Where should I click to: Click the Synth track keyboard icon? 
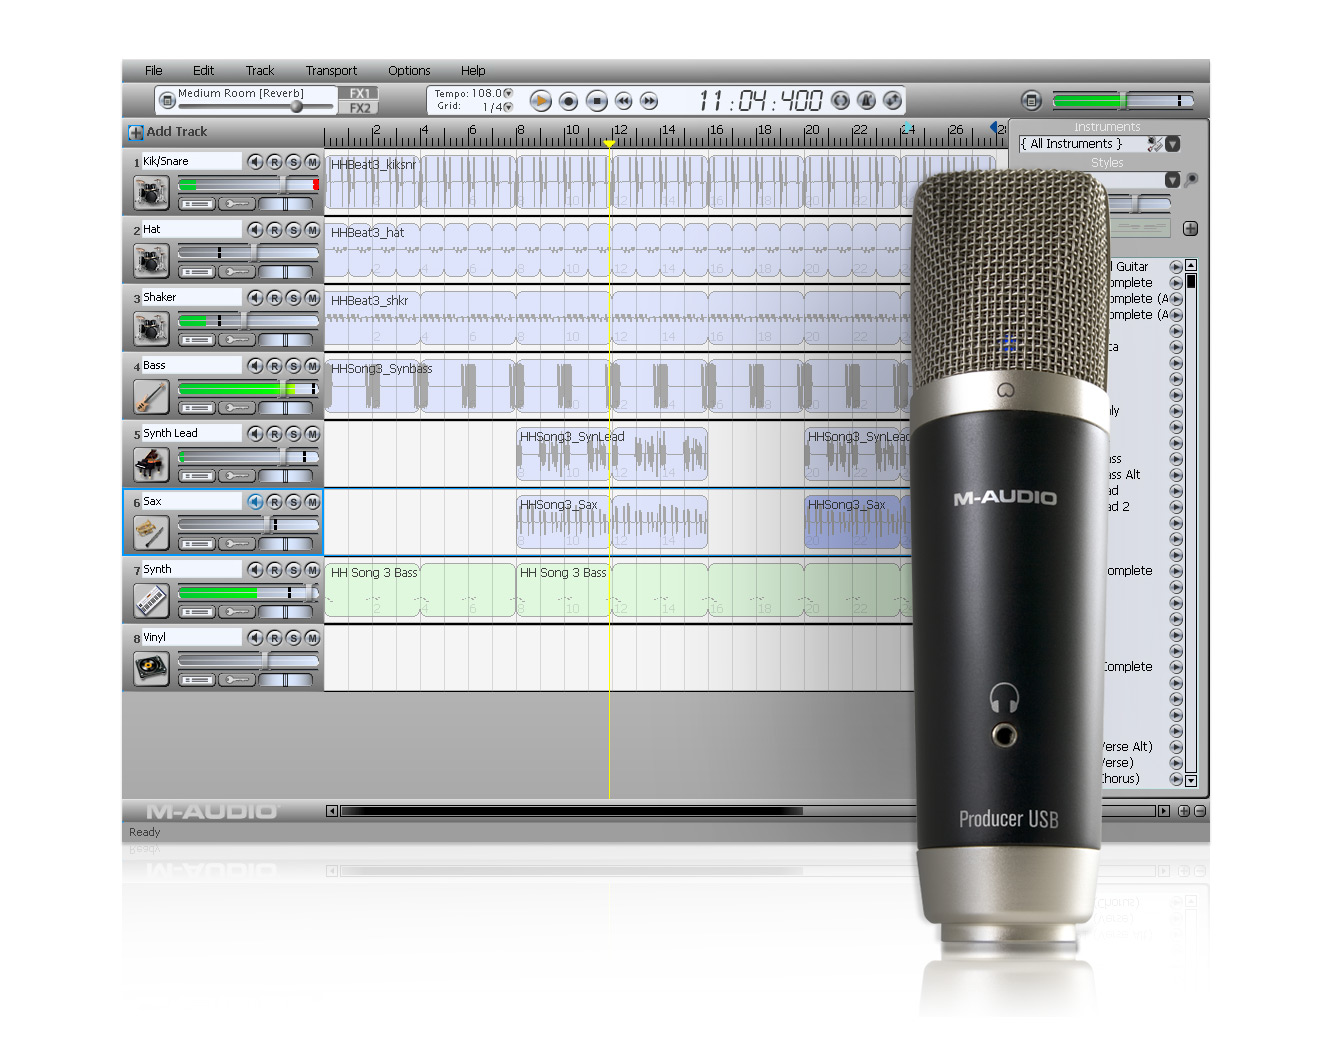pyautogui.click(x=151, y=600)
